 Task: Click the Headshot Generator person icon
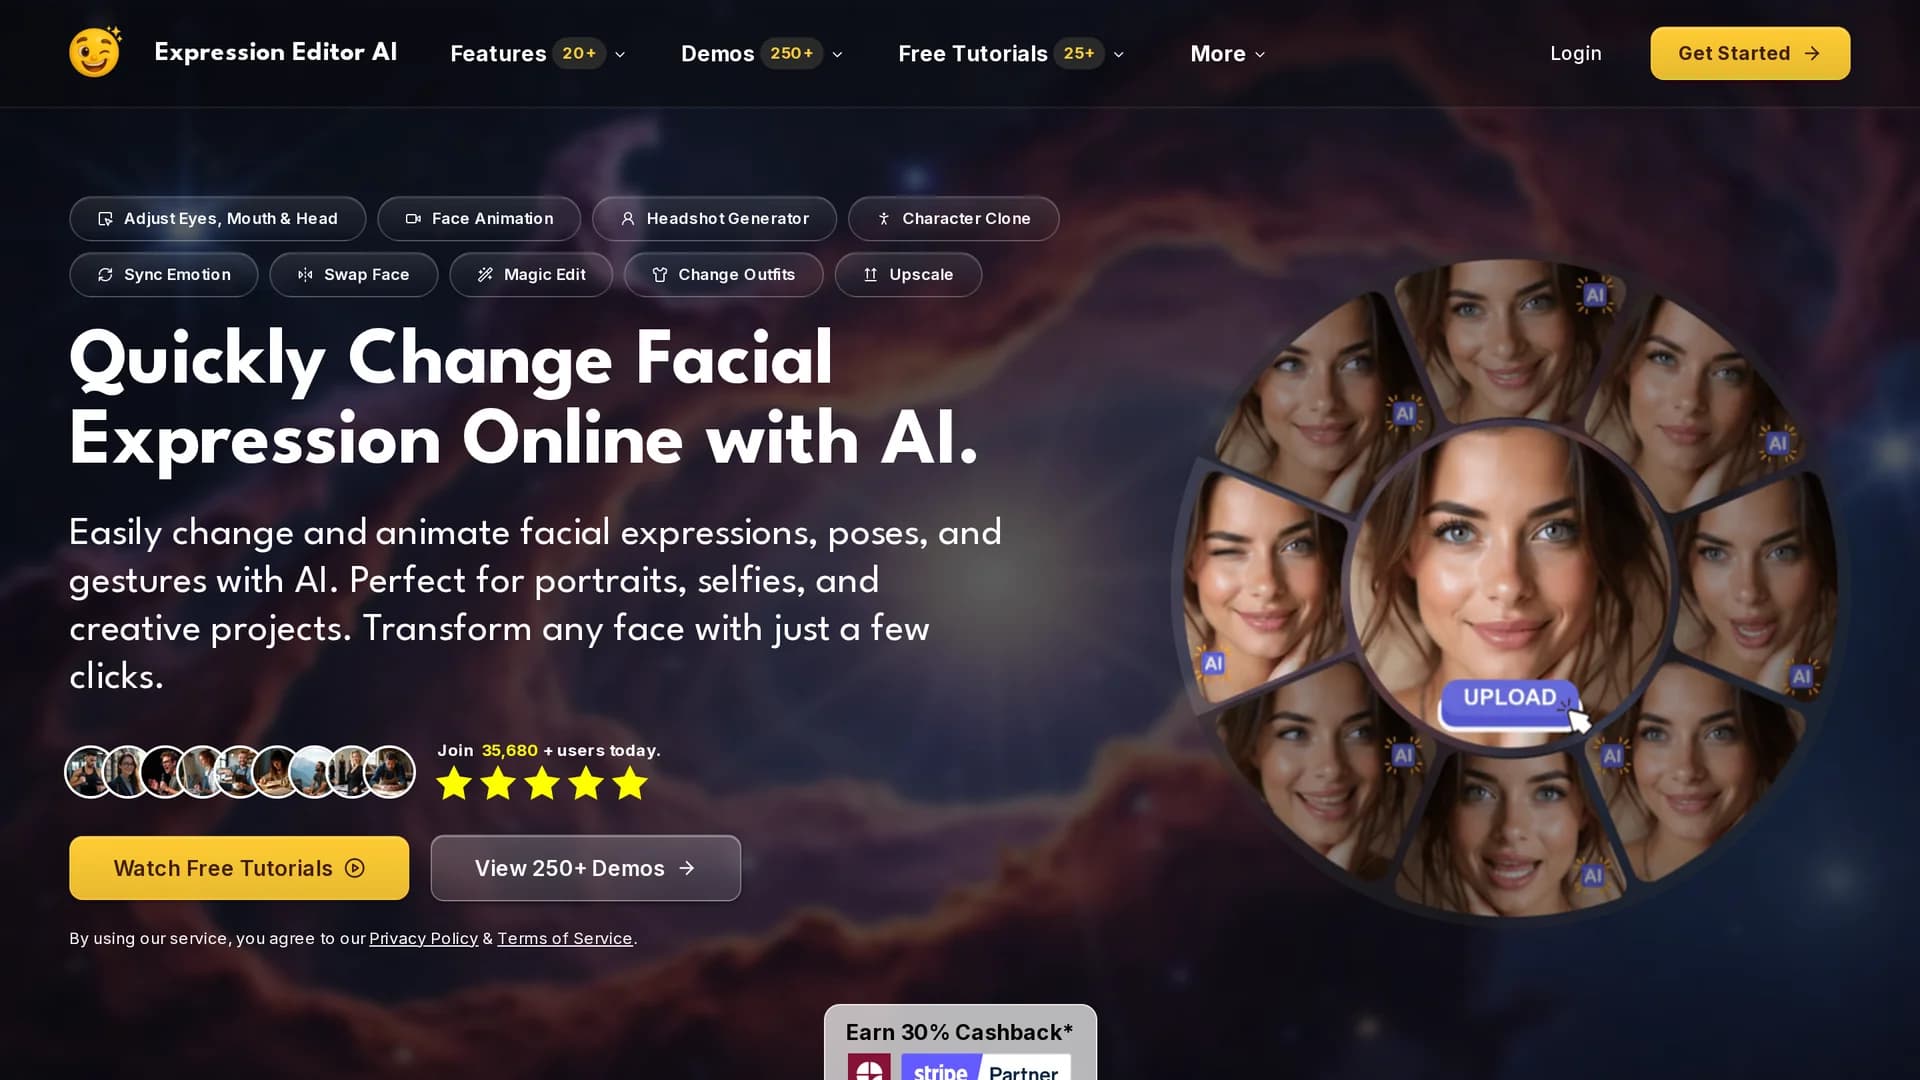[628, 219]
